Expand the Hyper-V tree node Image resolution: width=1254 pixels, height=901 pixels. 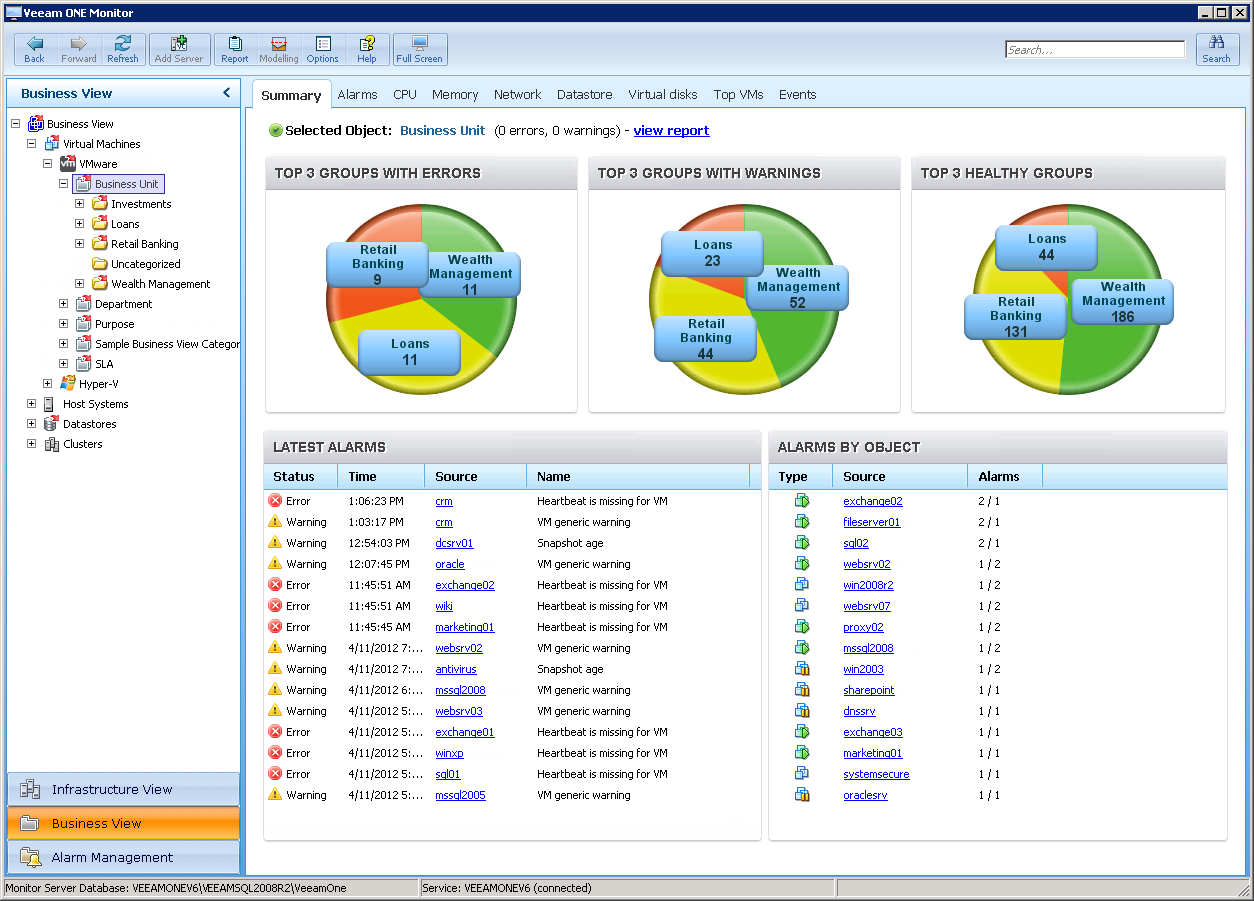(x=48, y=384)
